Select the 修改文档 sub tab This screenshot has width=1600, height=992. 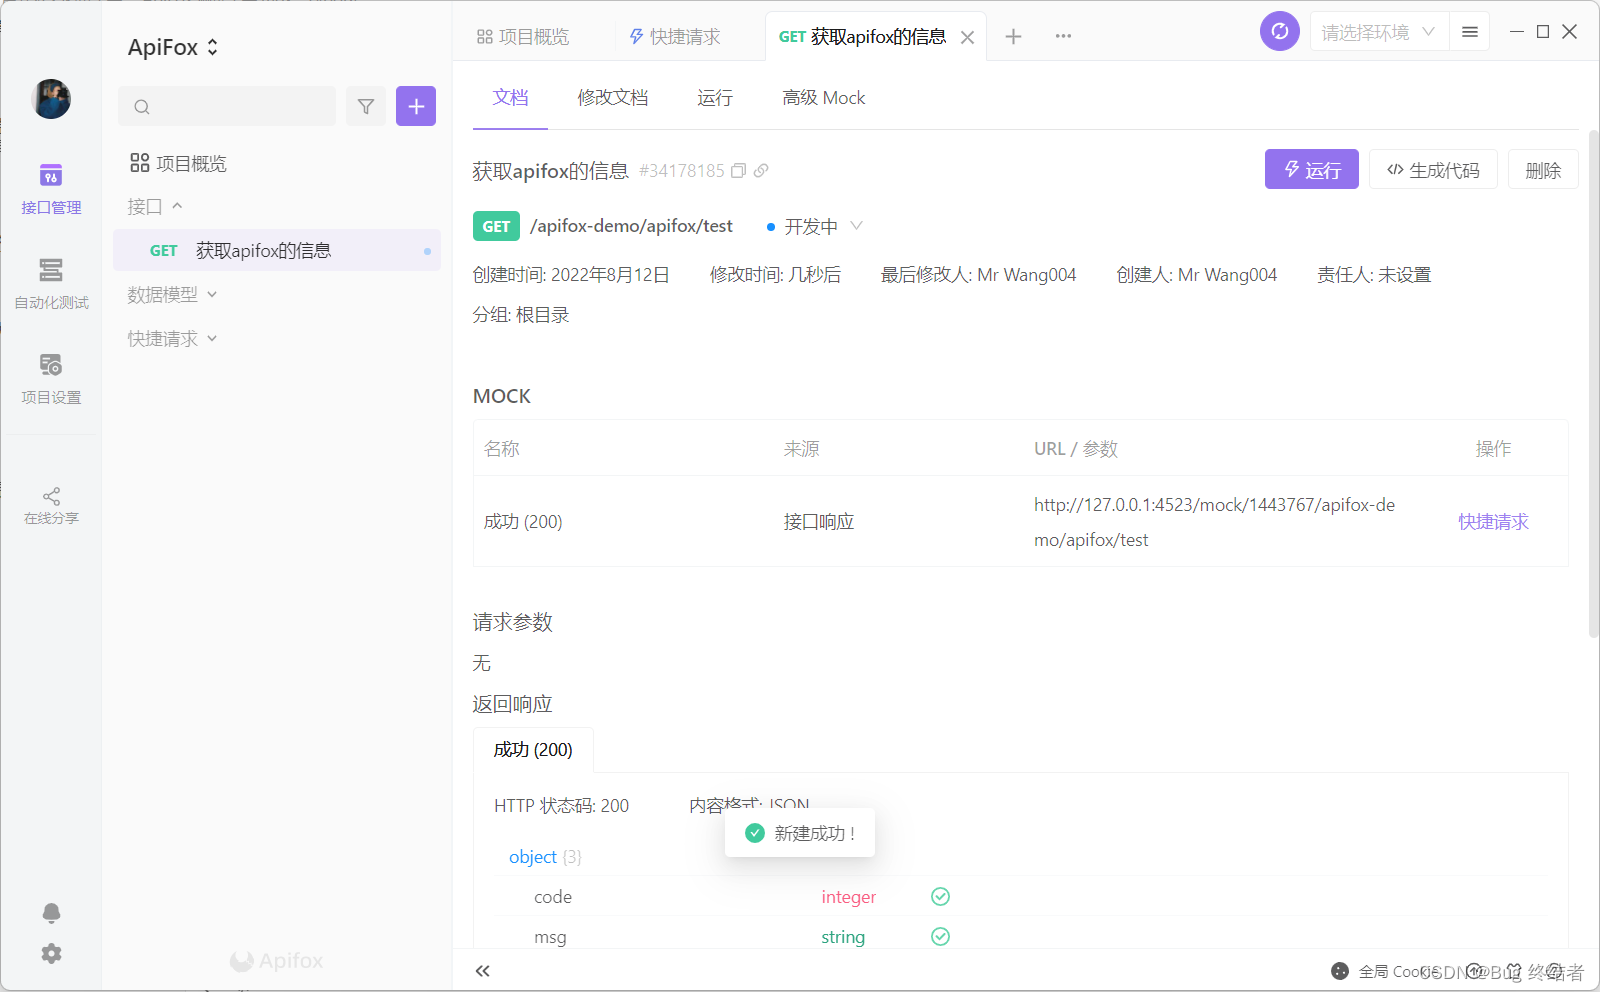pyautogui.click(x=613, y=98)
